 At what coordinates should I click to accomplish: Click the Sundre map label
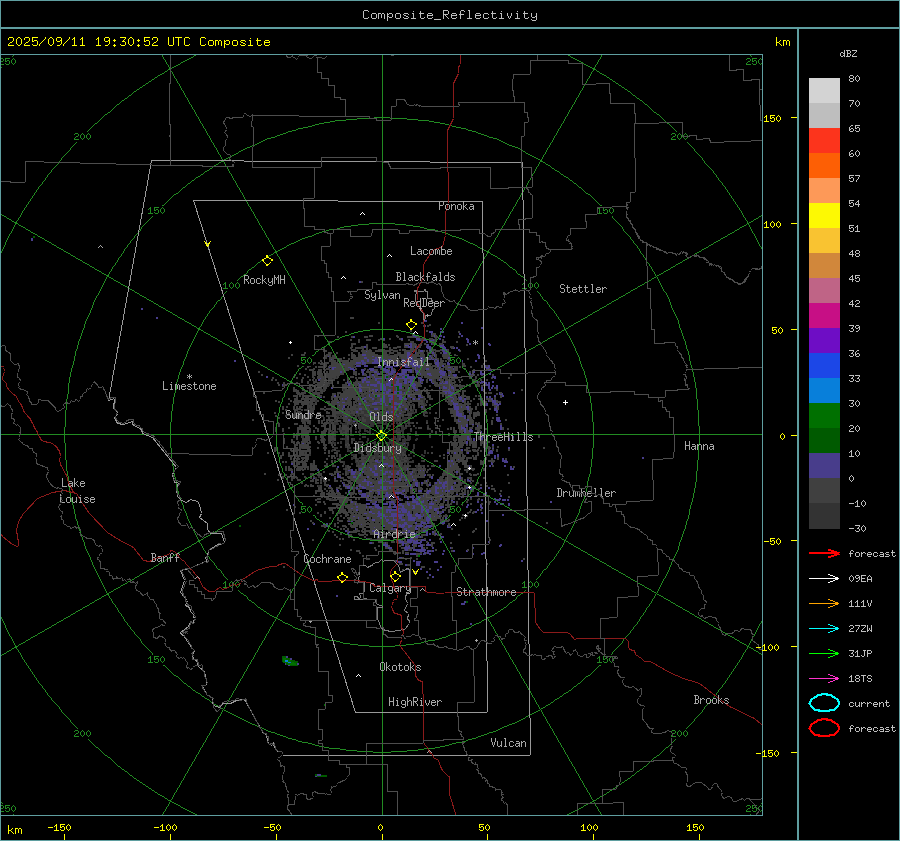[x=303, y=415]
